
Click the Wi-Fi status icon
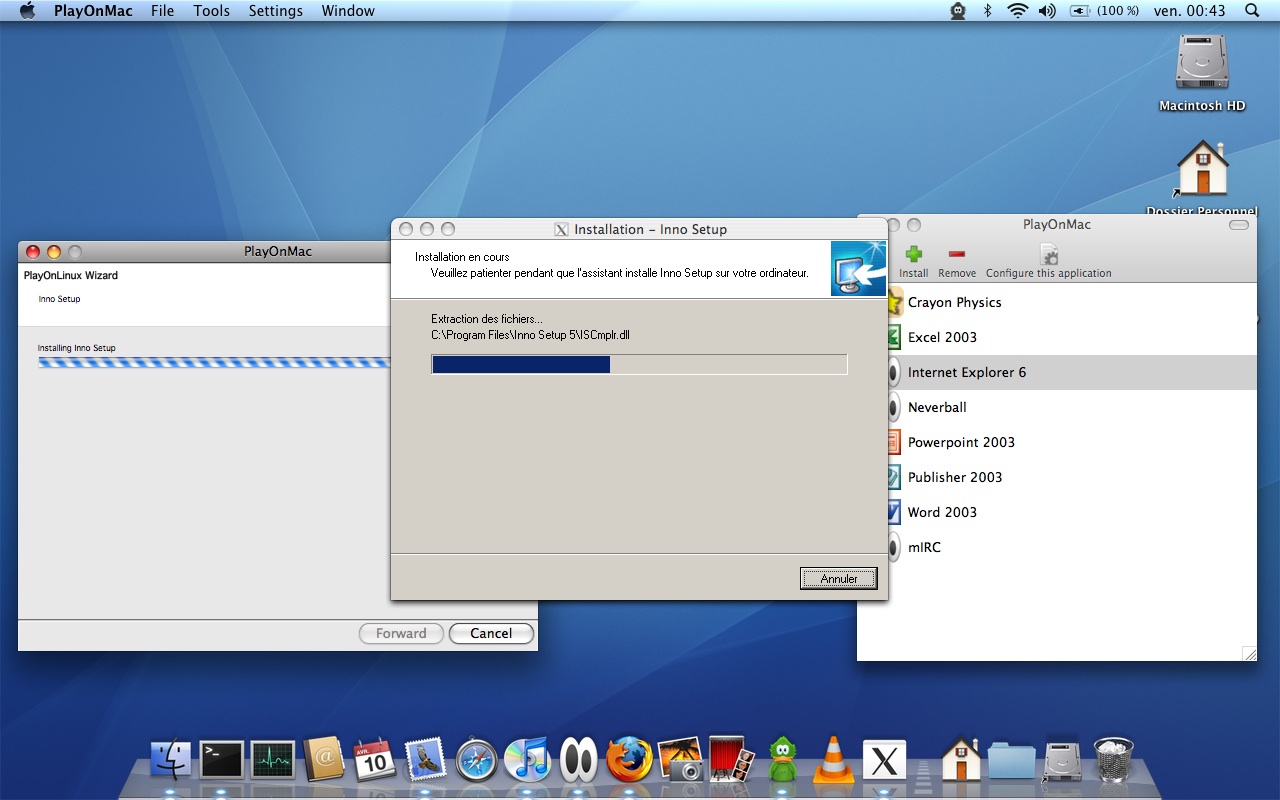point(1018,11)
